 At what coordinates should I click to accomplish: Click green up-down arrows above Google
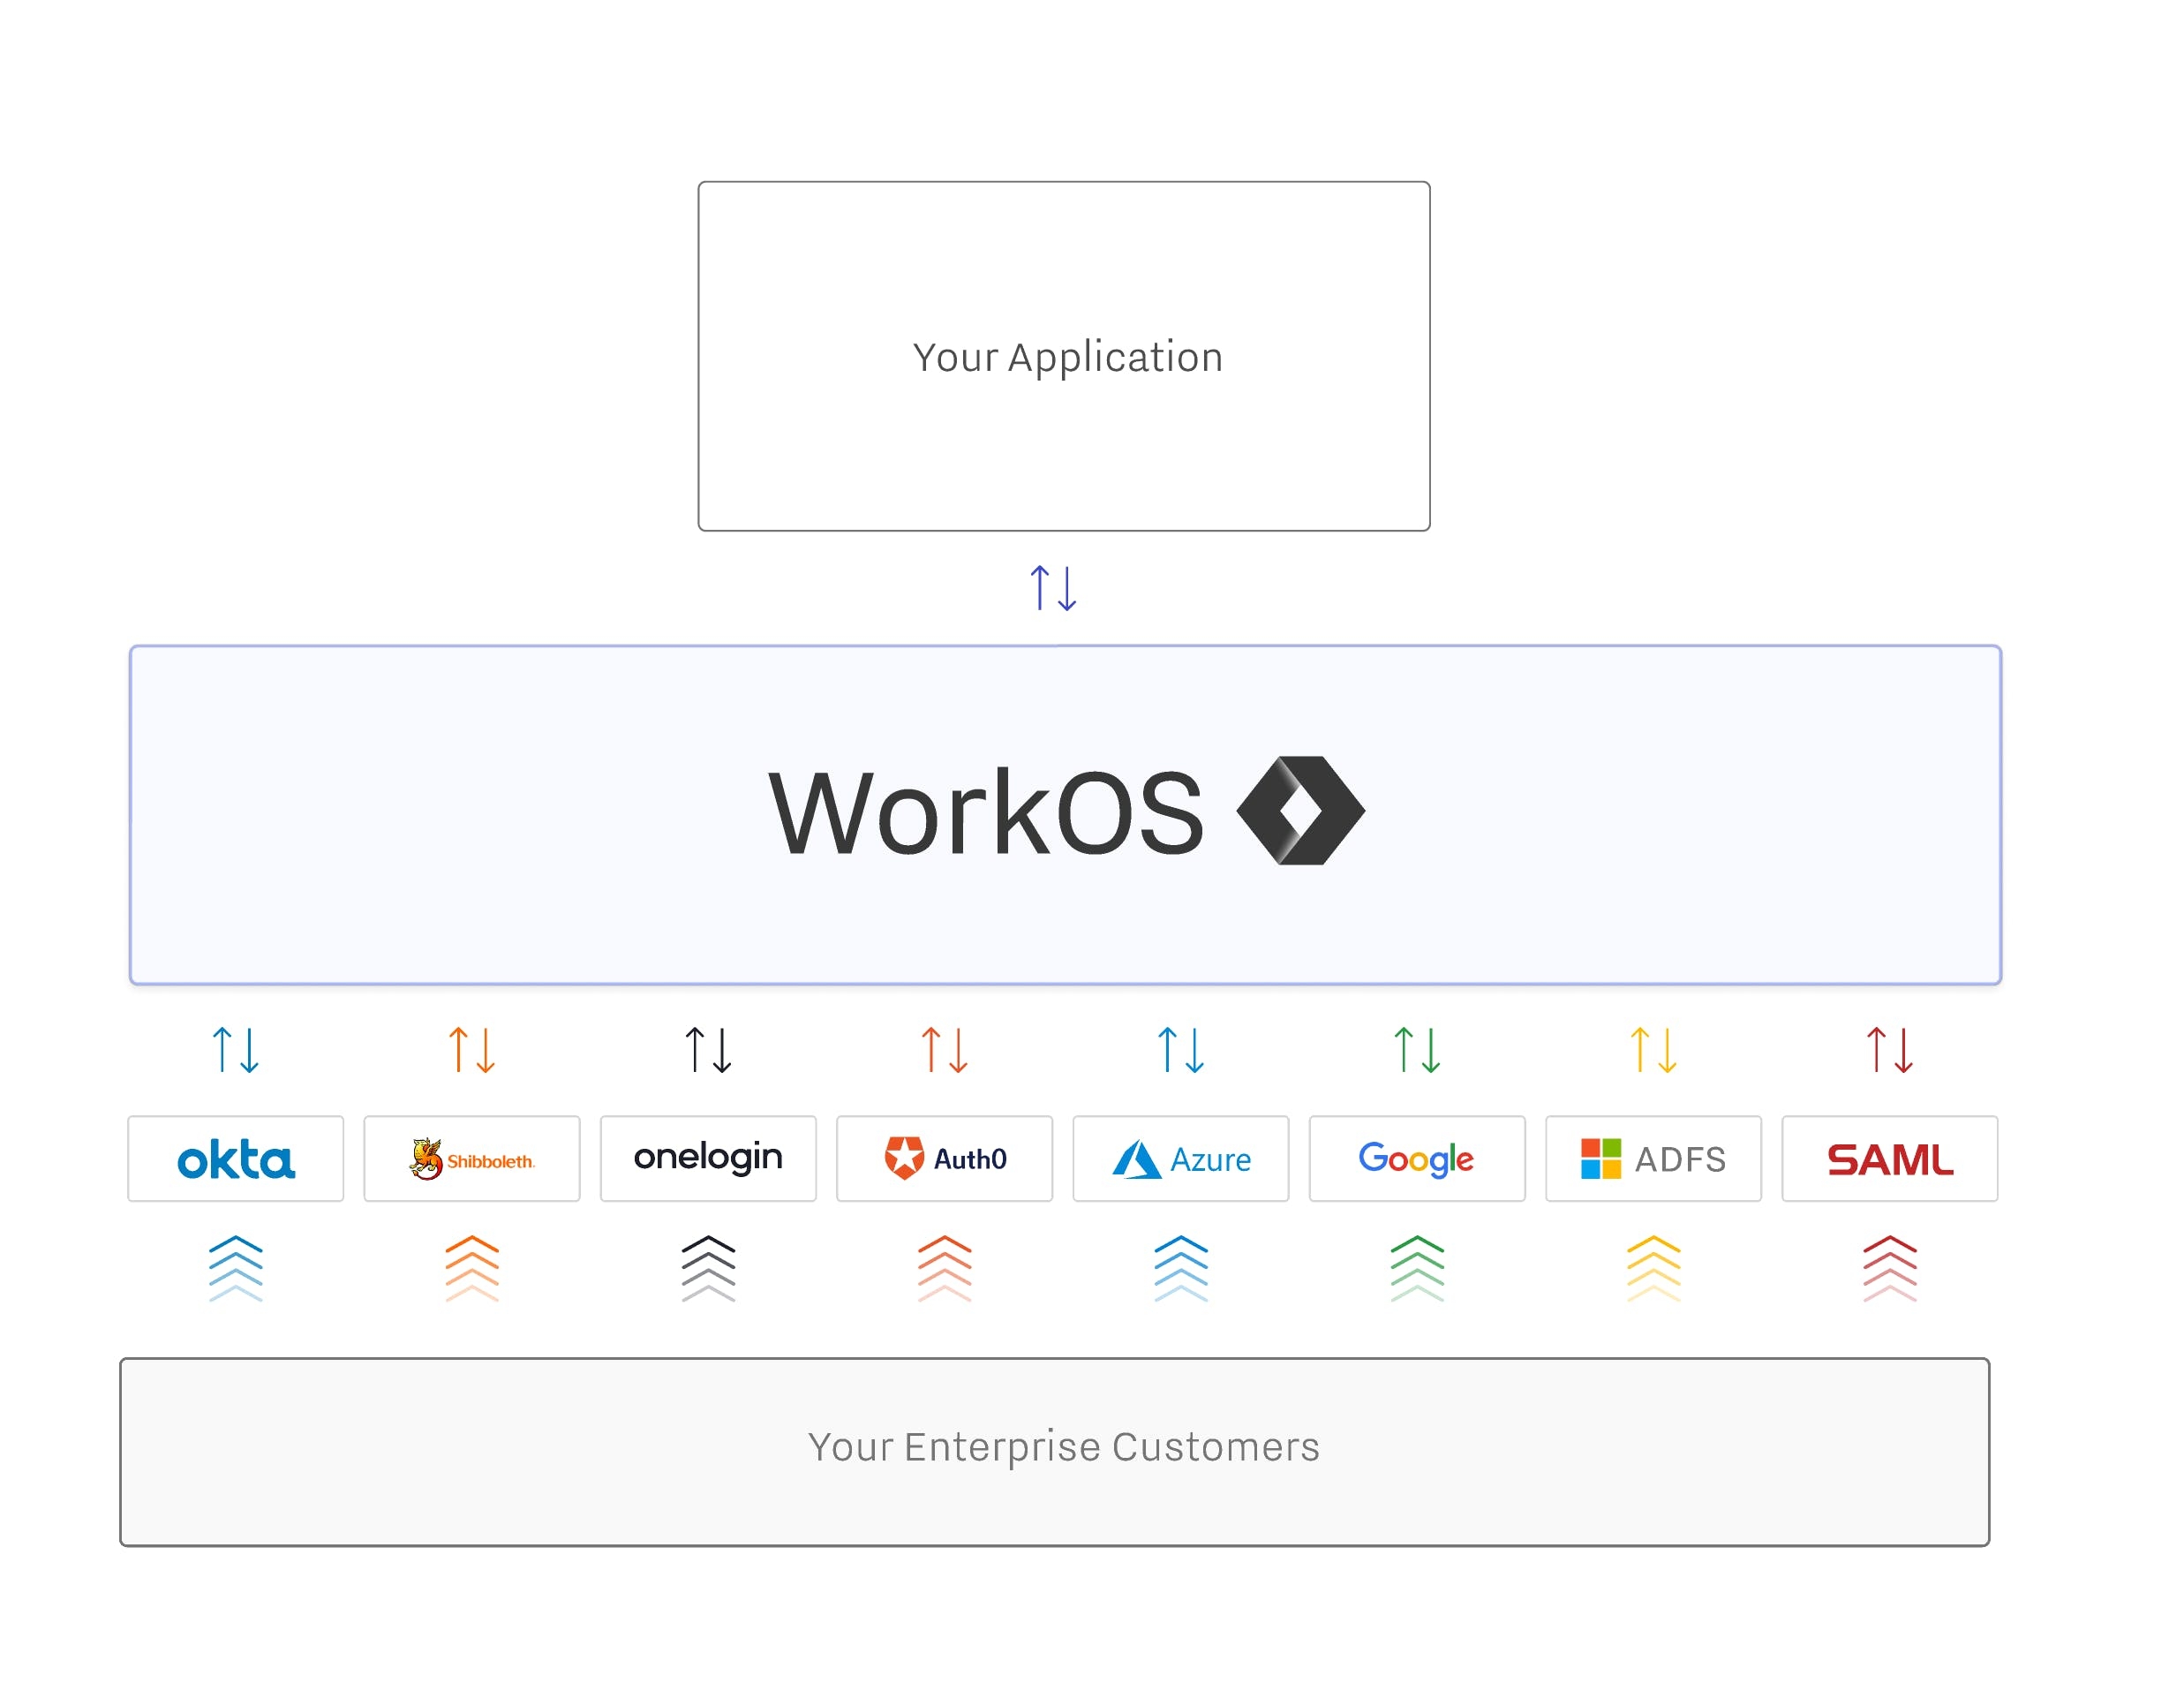click(1417, 1050)
